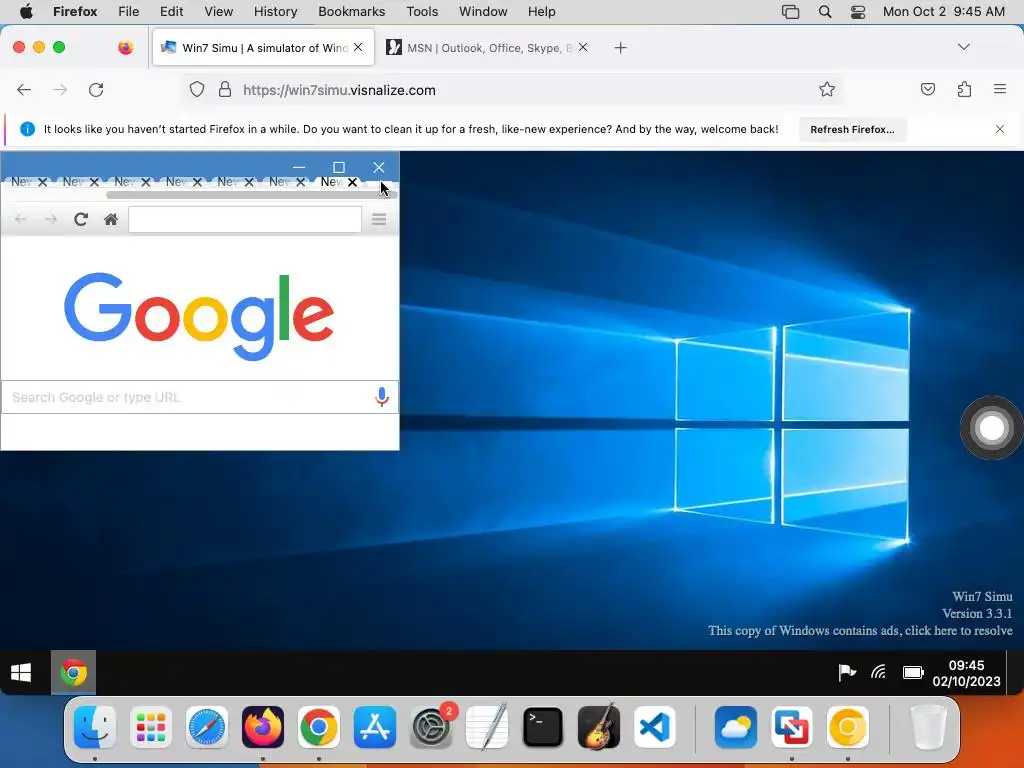Viewport: 1024px width, 768px height.
Task: Go forward in Firefox
Action: coord(60,90)
